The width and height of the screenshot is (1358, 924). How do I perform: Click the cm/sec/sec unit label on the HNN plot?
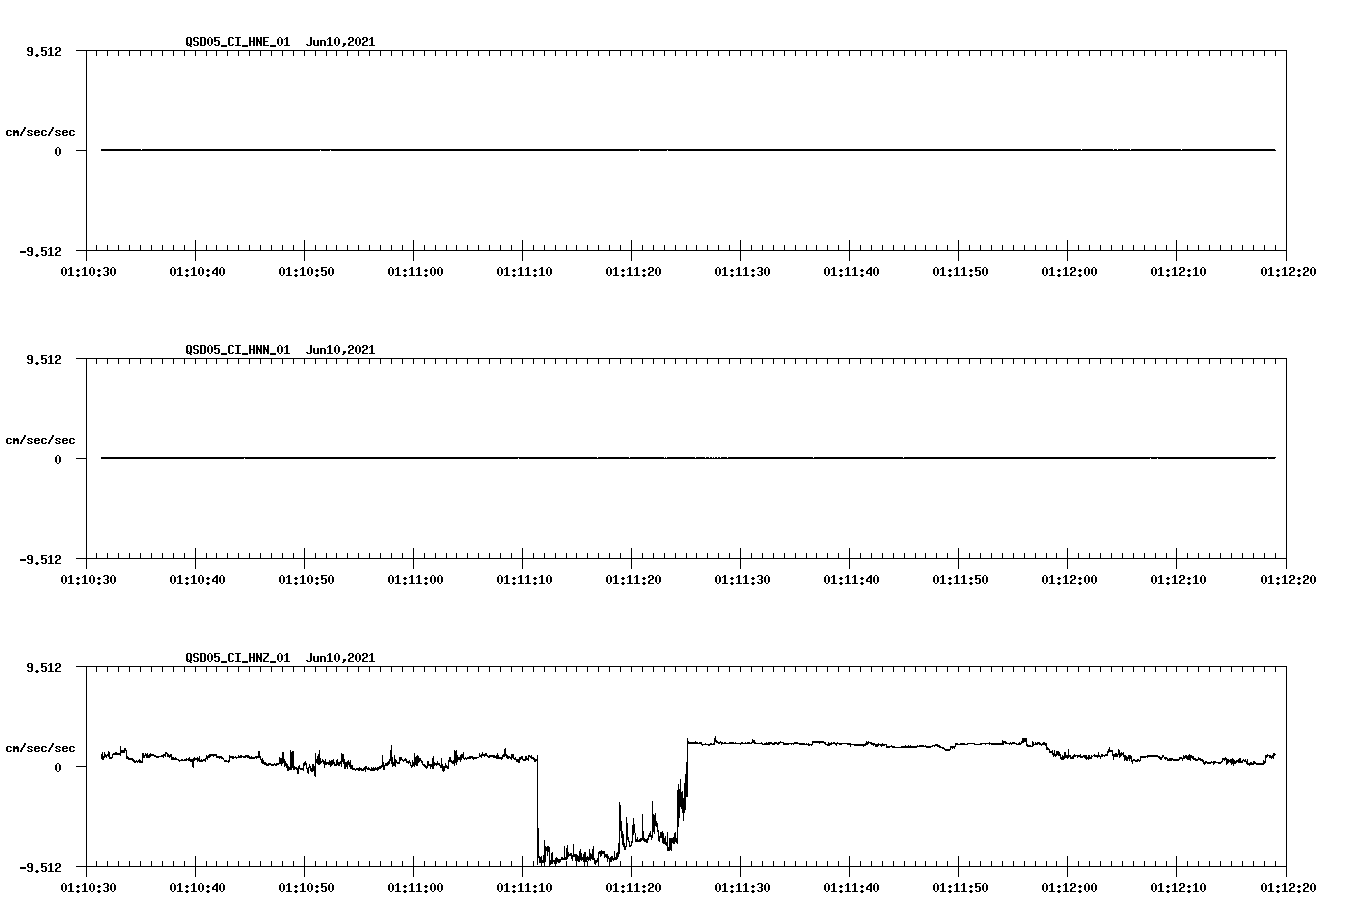click(40, 440)
